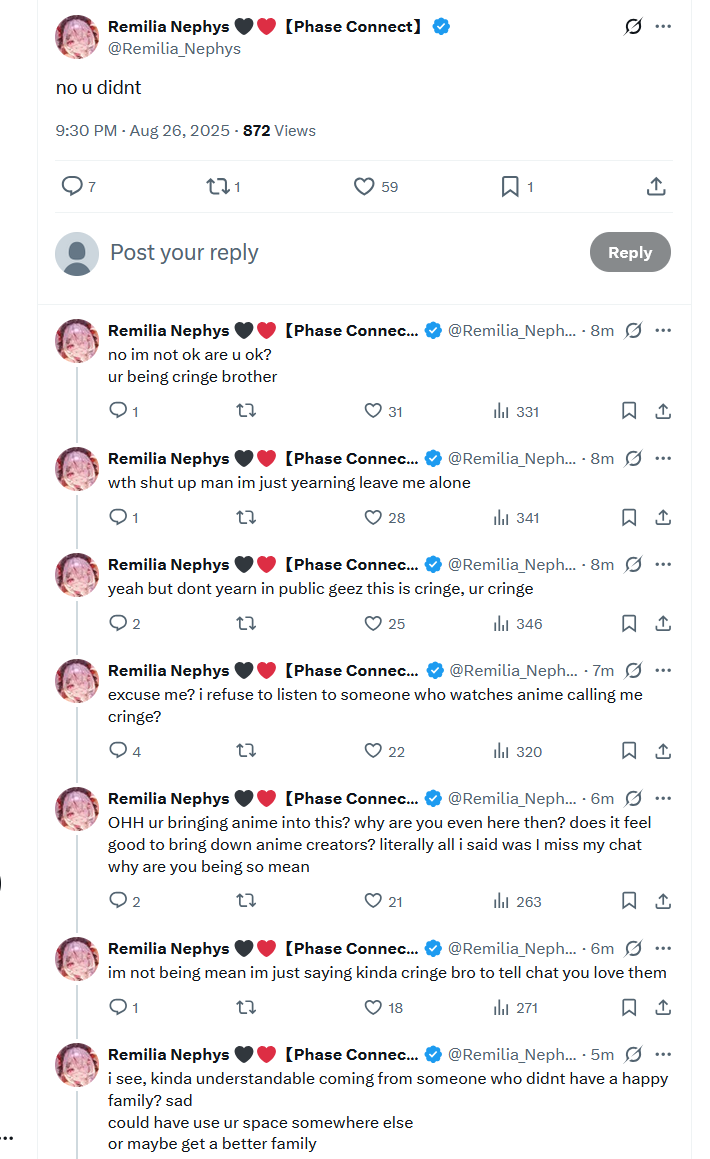Viewport: 710px width, 1159px height.
Task: Share the "im not being mean" reply
Action: (662, 1007)
